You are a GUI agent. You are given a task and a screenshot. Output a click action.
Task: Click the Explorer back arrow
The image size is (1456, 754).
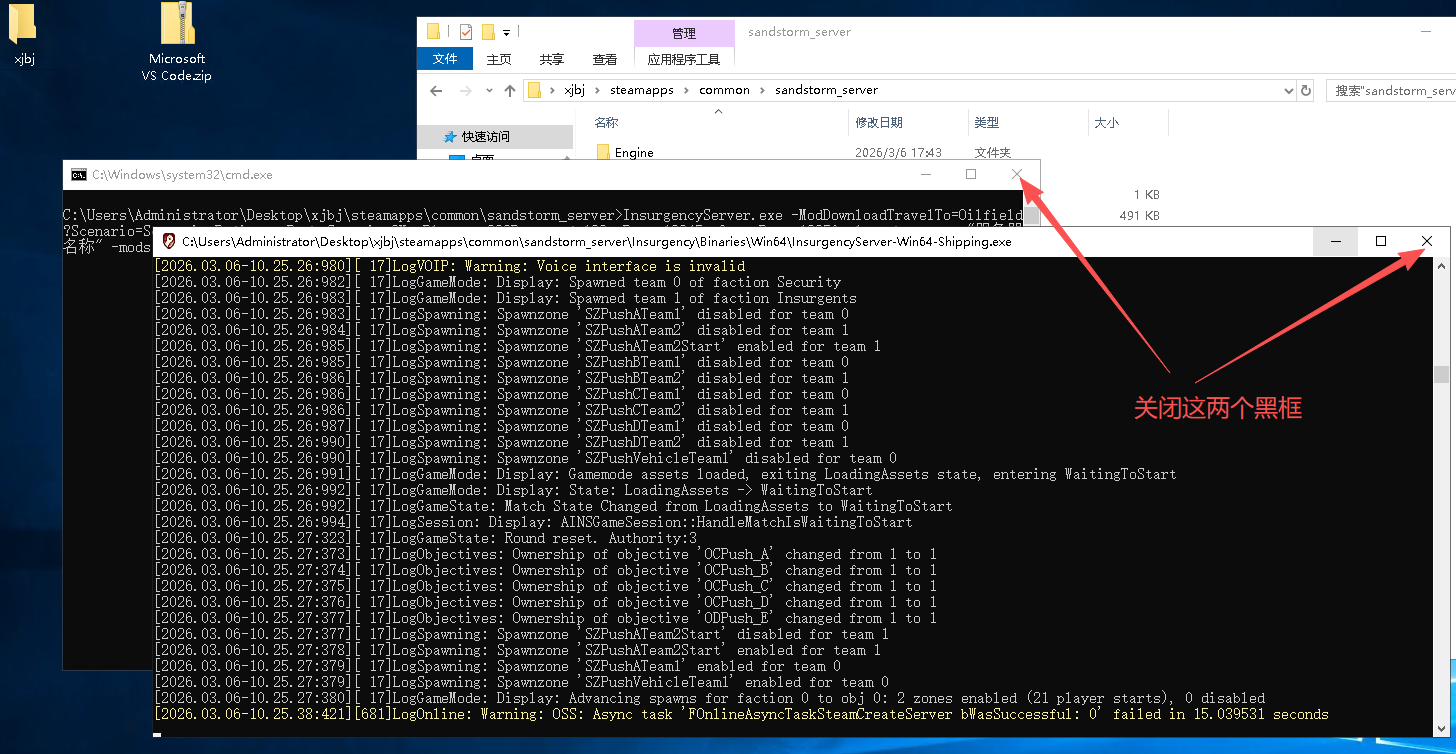pos(436,90)
